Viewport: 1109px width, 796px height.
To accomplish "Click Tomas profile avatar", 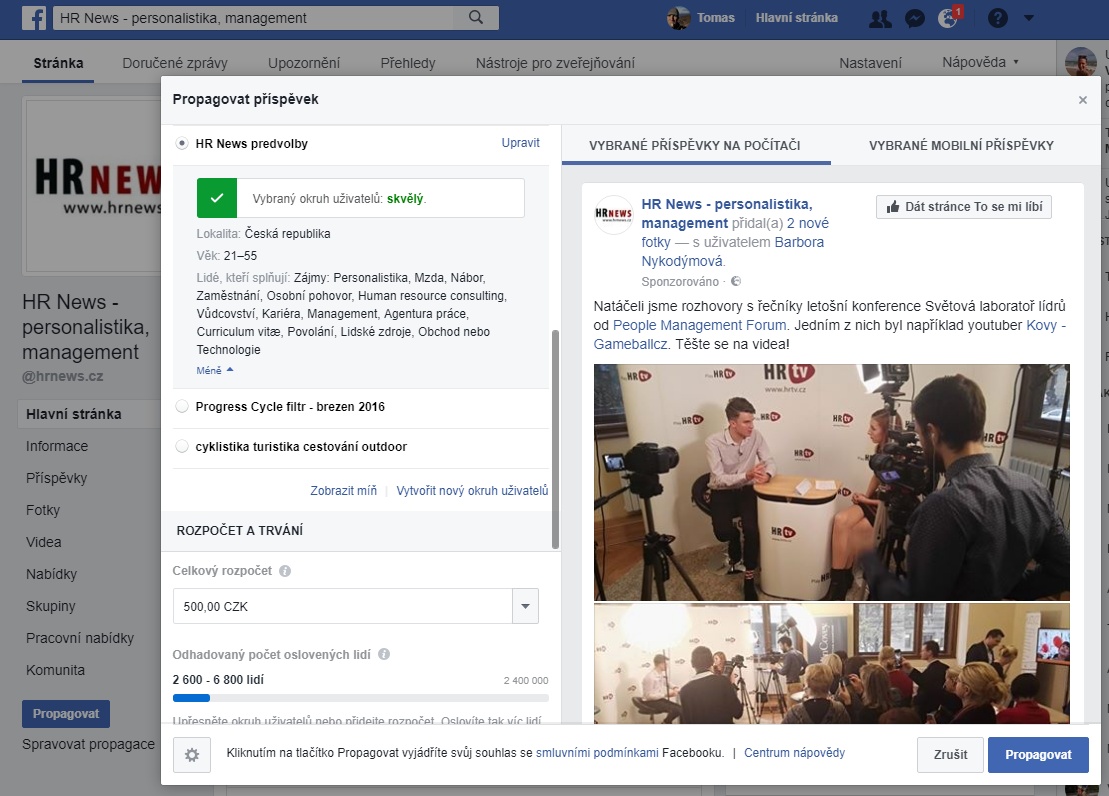I will pyautogui.click(x=679, y=18).
